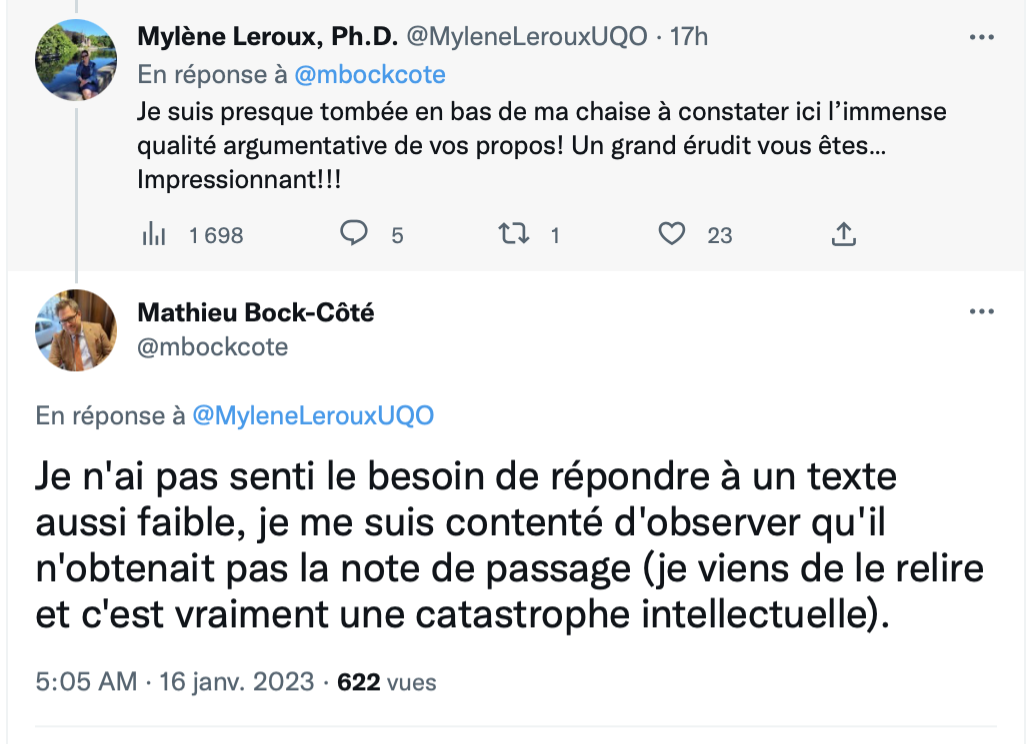Image resolution: width=1034 pixels, height=744 pixels.
Task: Open Mathieu Bock-Côté's profile avatar
Action: coord(76,330)
